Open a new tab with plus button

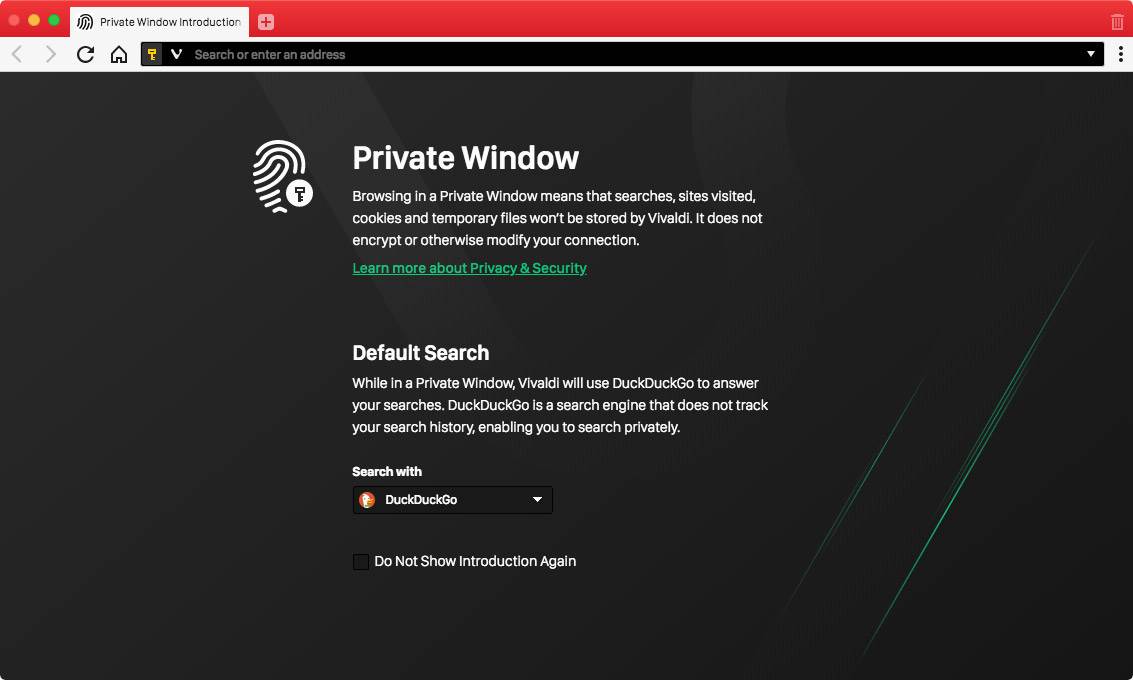(265, 22)
